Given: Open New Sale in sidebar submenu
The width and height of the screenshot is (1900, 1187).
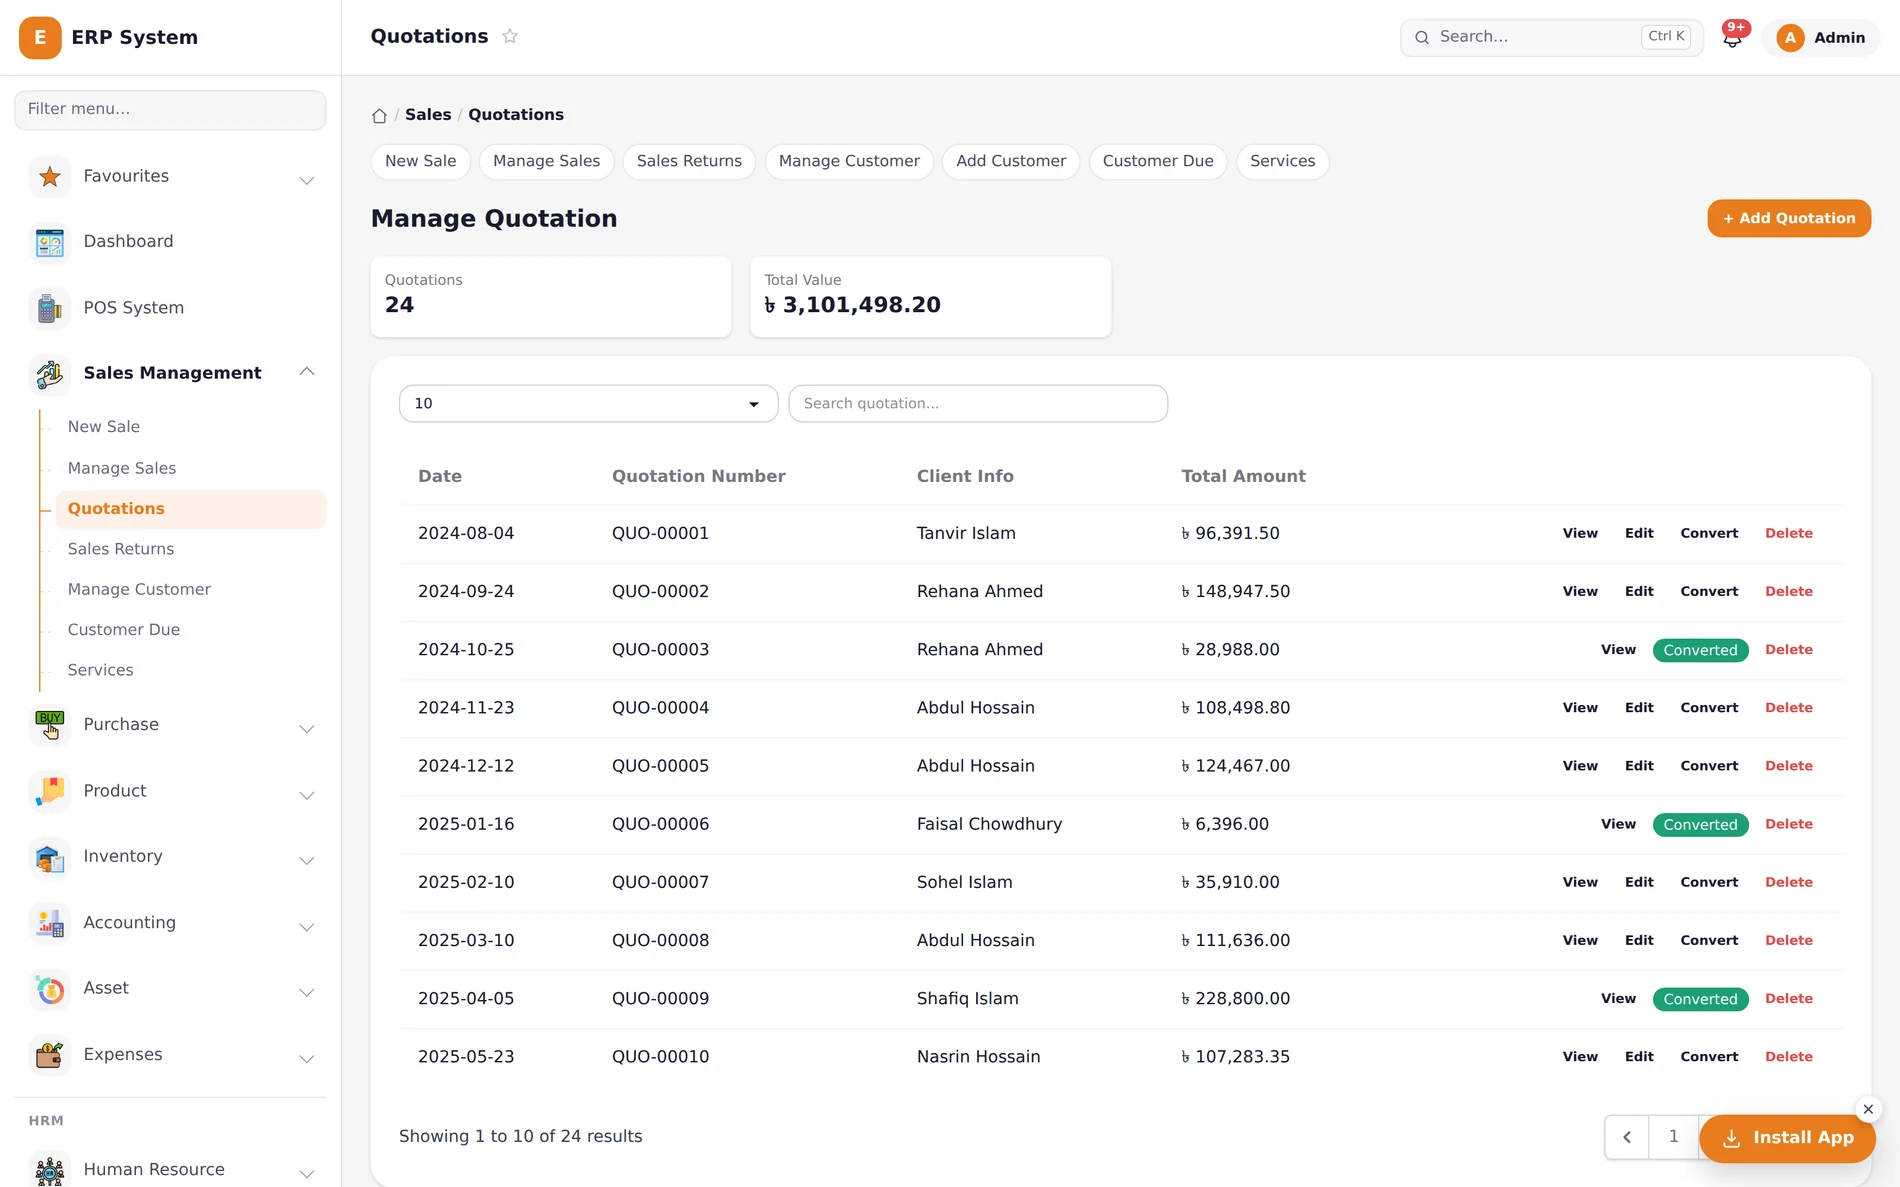Looking at the screenshot, I should pos(104,427).
